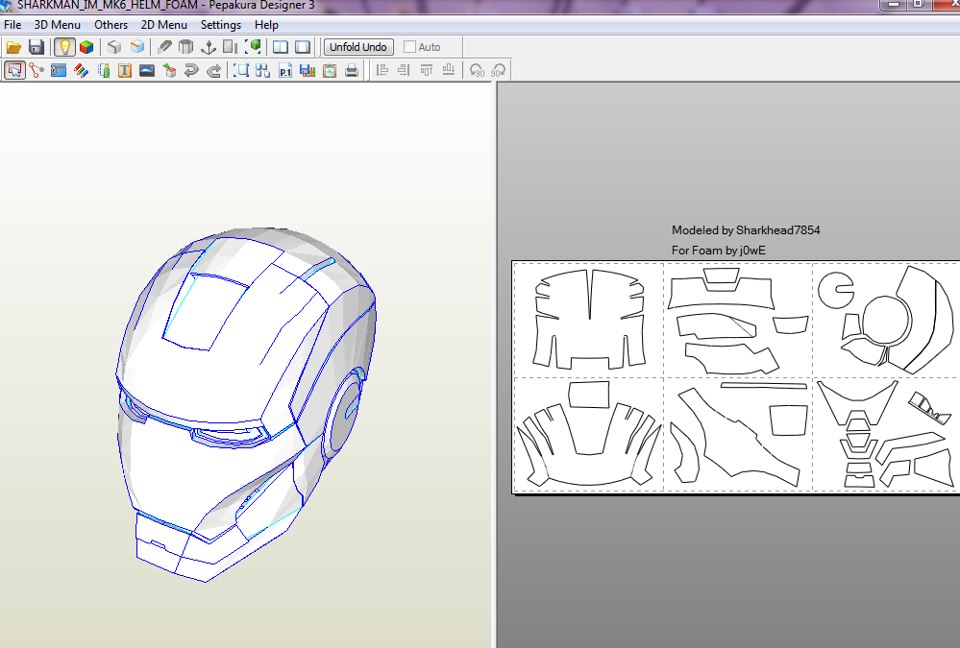960x648 pixels.
Task: Select the edge color crayons tool
Action: tap(81, 70)
